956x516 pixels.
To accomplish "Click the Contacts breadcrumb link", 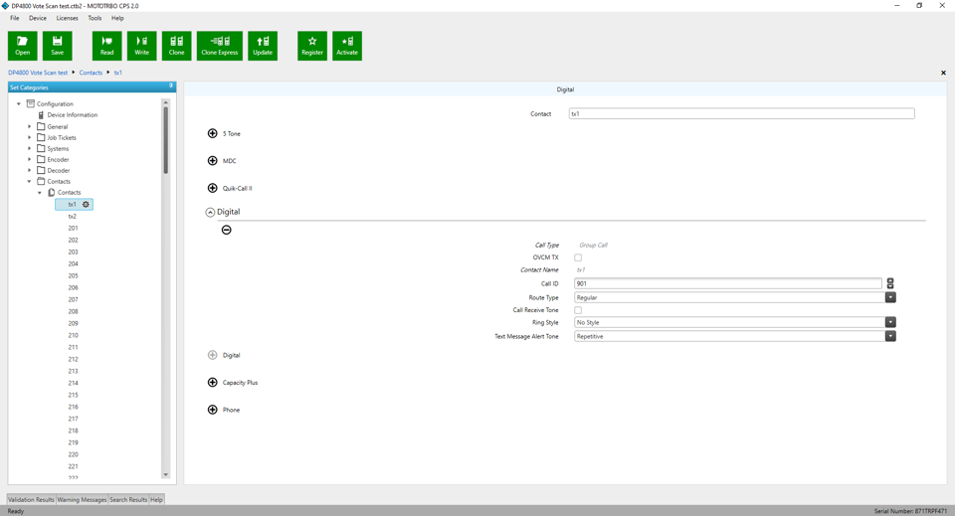I will click(x=91, y=73).
